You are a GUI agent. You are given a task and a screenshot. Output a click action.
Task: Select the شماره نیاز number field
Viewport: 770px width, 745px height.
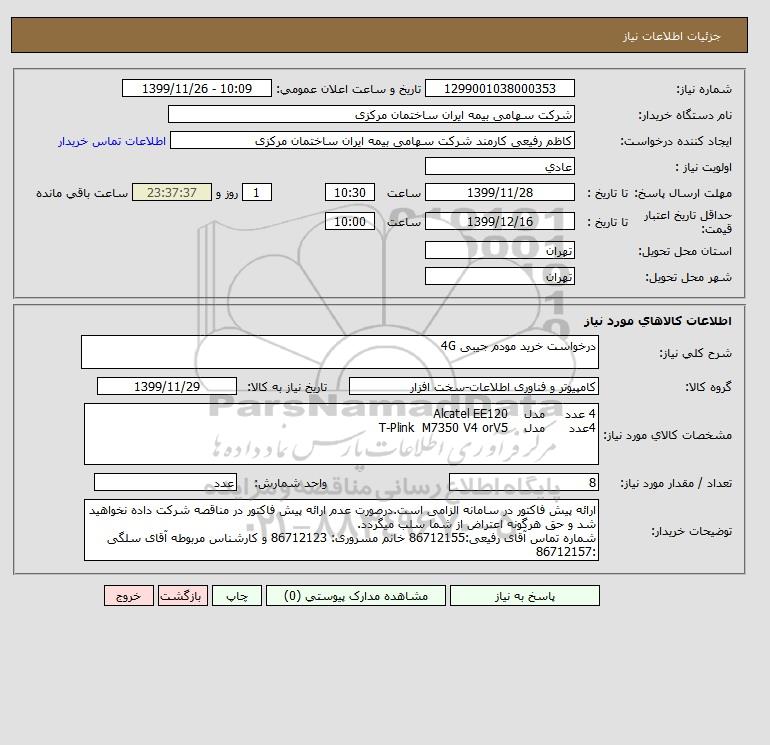pyautogui.click(x=499, y=88)
